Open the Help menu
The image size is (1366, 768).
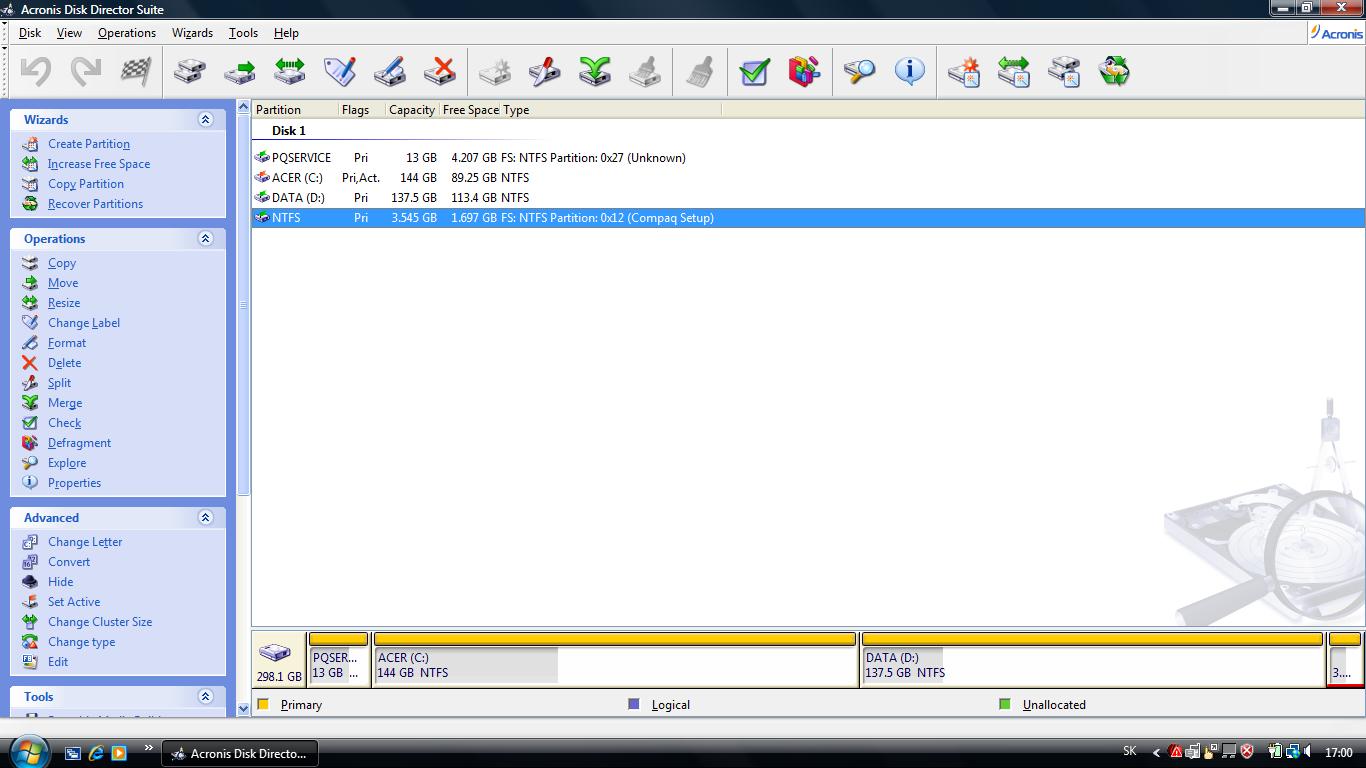point(286,32)
